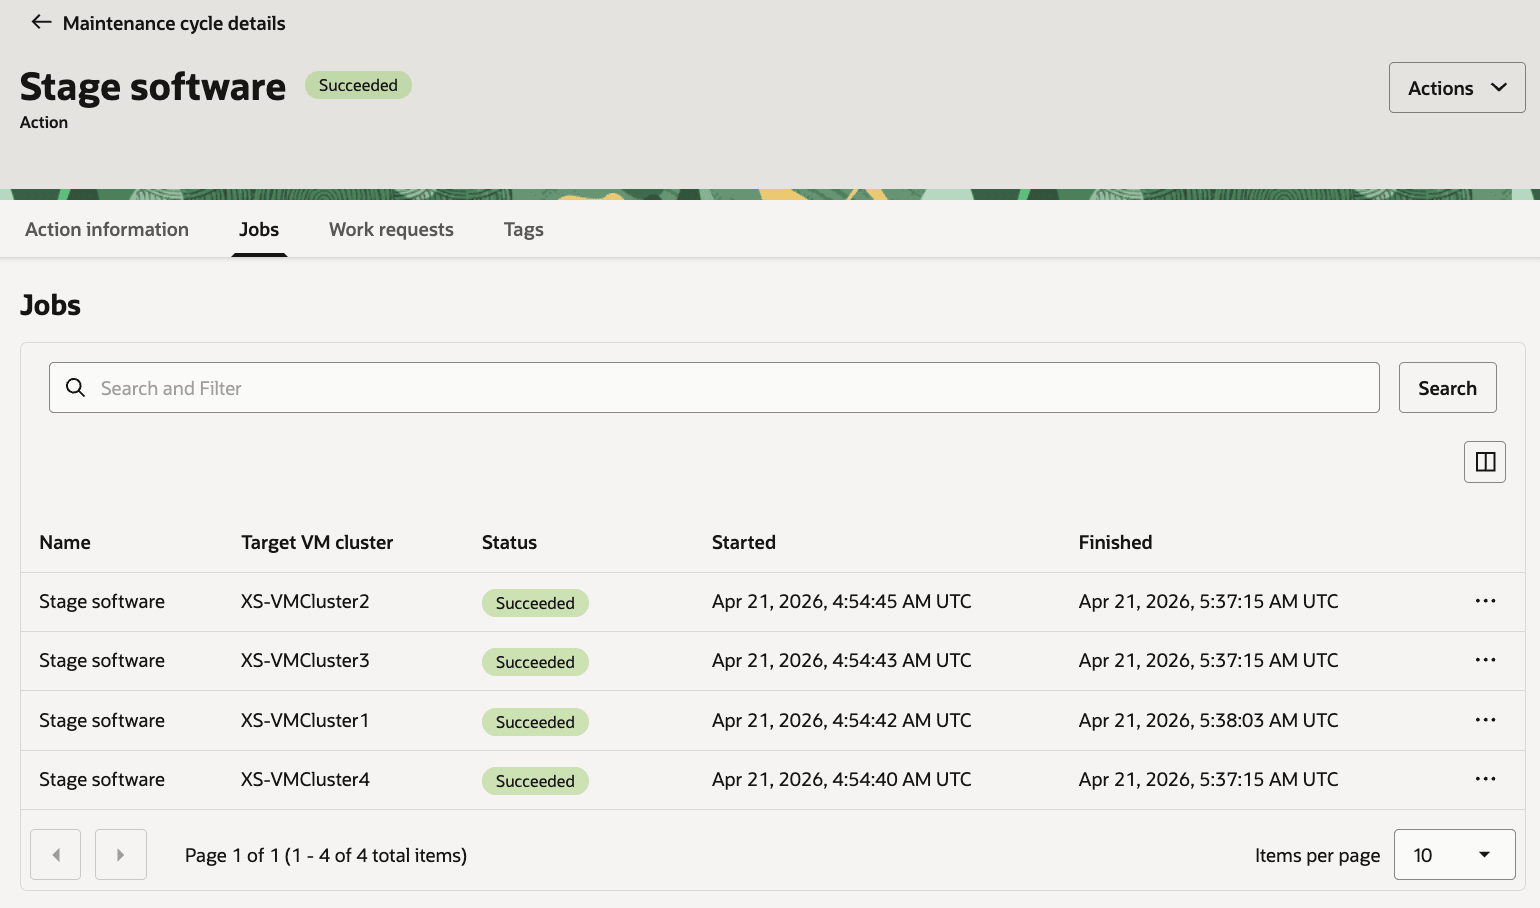Click Succeeded badge in XS-VMCluster4 row
Screen dimensions: 1540x908
tap(535, 781)
